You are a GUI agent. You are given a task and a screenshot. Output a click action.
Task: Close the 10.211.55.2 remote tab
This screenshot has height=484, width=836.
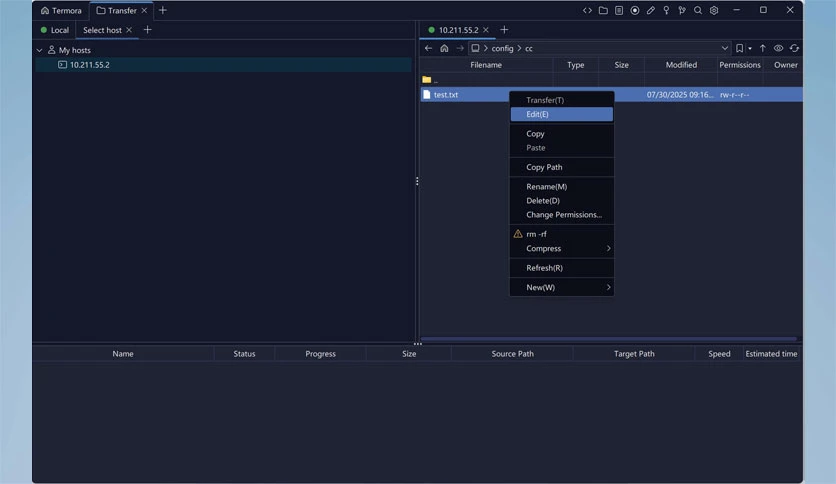[x=486, y=30]
